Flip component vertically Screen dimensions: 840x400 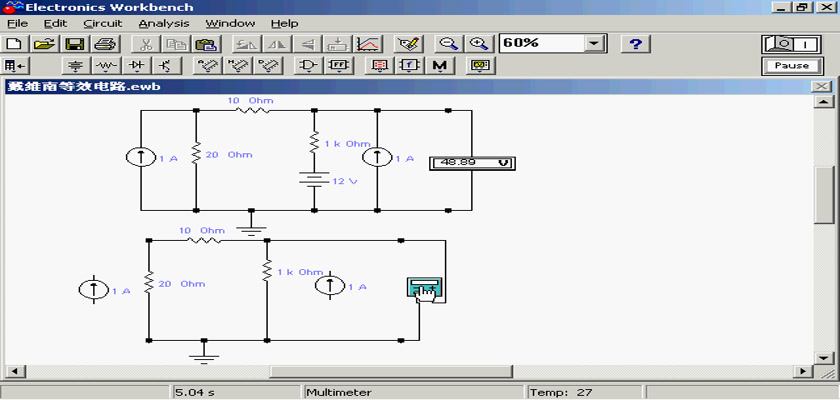click(x=308, y=44)
